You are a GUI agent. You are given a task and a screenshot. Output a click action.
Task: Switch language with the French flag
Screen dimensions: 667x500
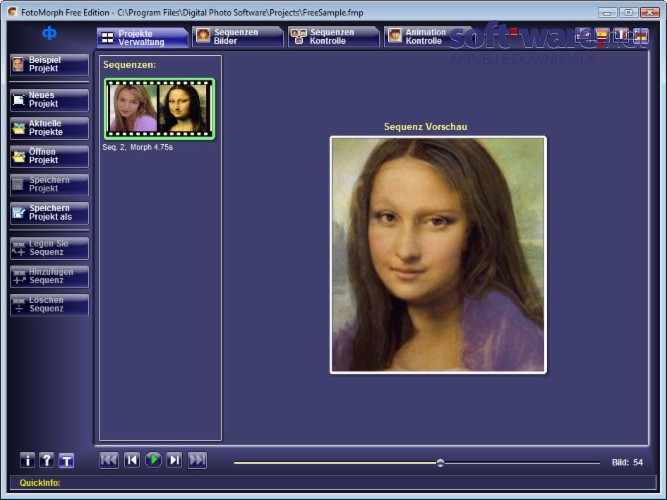(x=621, y=35)
